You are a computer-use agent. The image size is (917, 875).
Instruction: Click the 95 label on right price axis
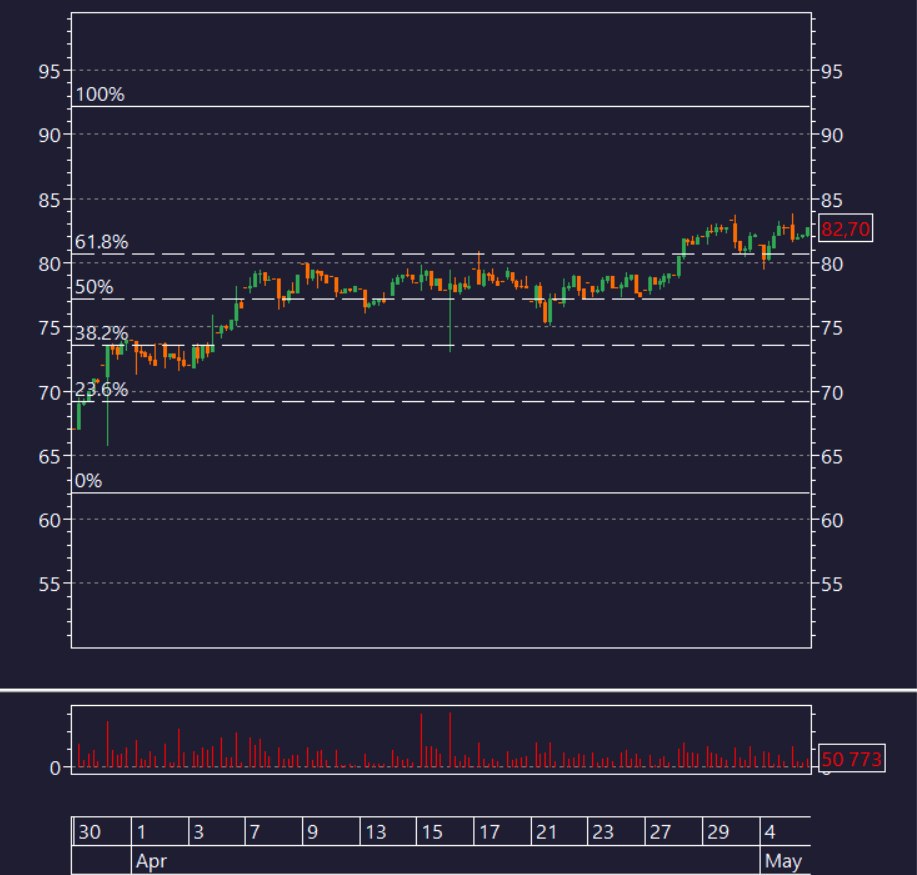(x=832, y=71)
